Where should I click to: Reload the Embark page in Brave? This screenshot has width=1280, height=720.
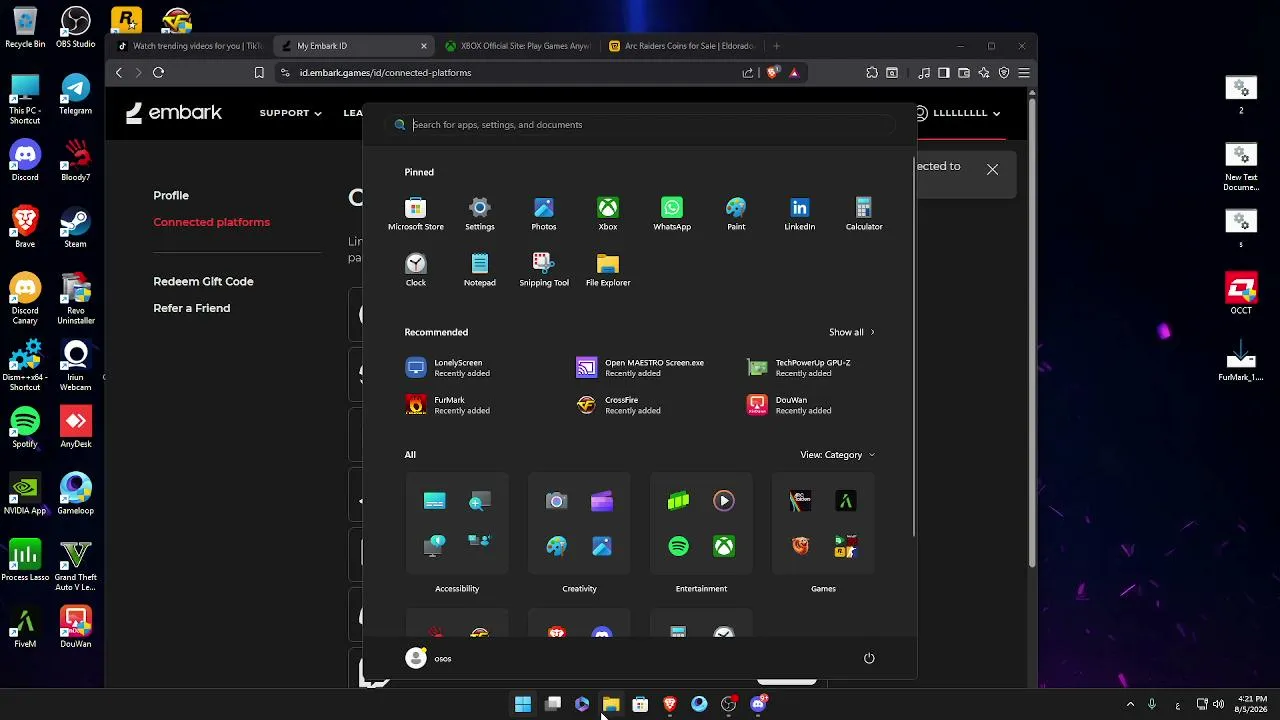coord(158,72)
